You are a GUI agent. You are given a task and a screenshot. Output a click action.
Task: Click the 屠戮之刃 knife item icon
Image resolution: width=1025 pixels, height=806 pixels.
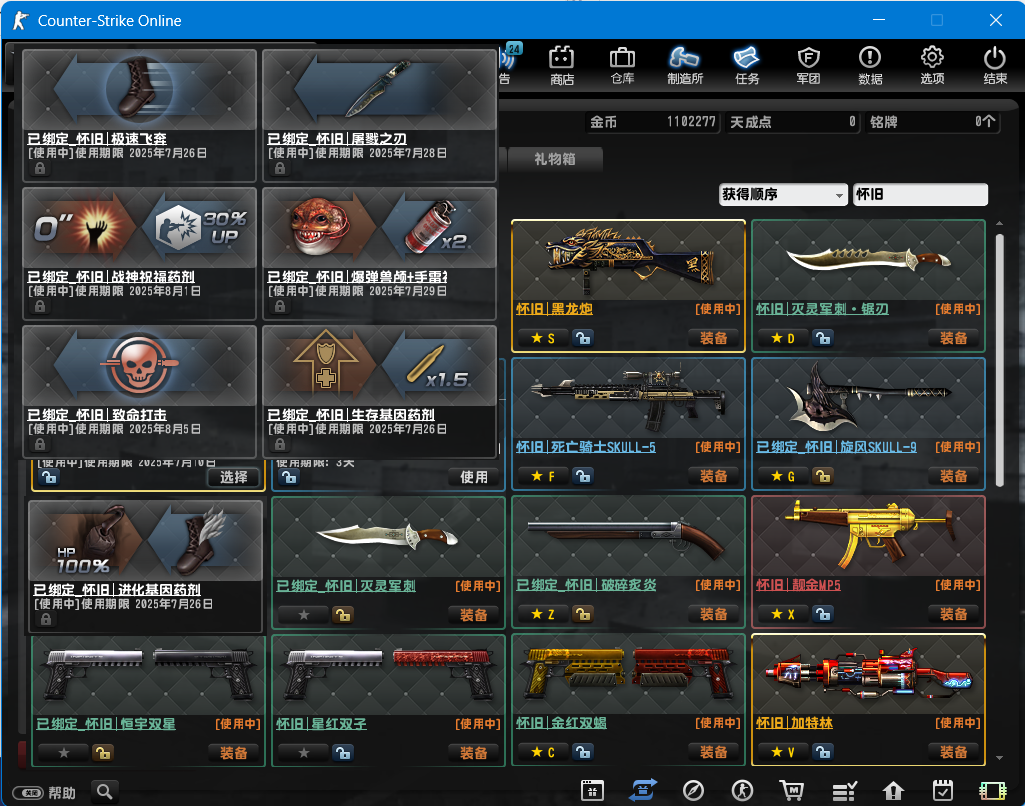pos(379,90)
